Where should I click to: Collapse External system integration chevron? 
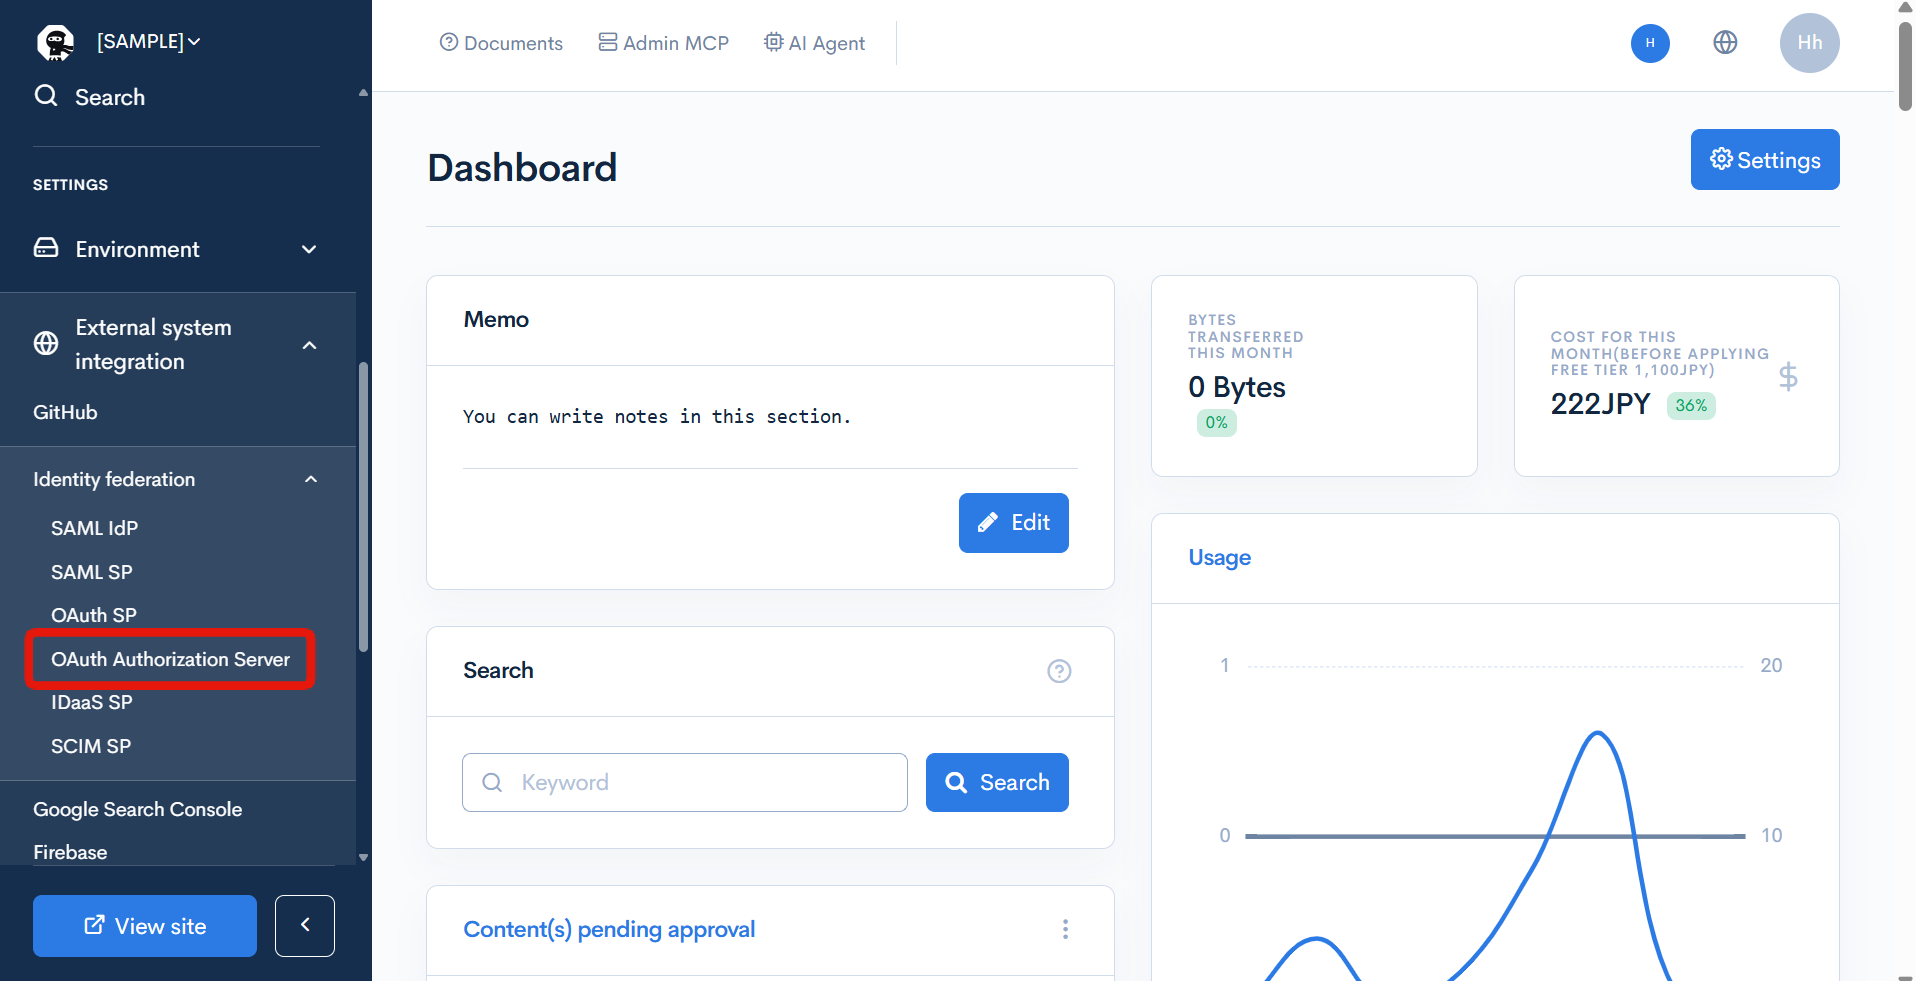(x=310, y=345)
